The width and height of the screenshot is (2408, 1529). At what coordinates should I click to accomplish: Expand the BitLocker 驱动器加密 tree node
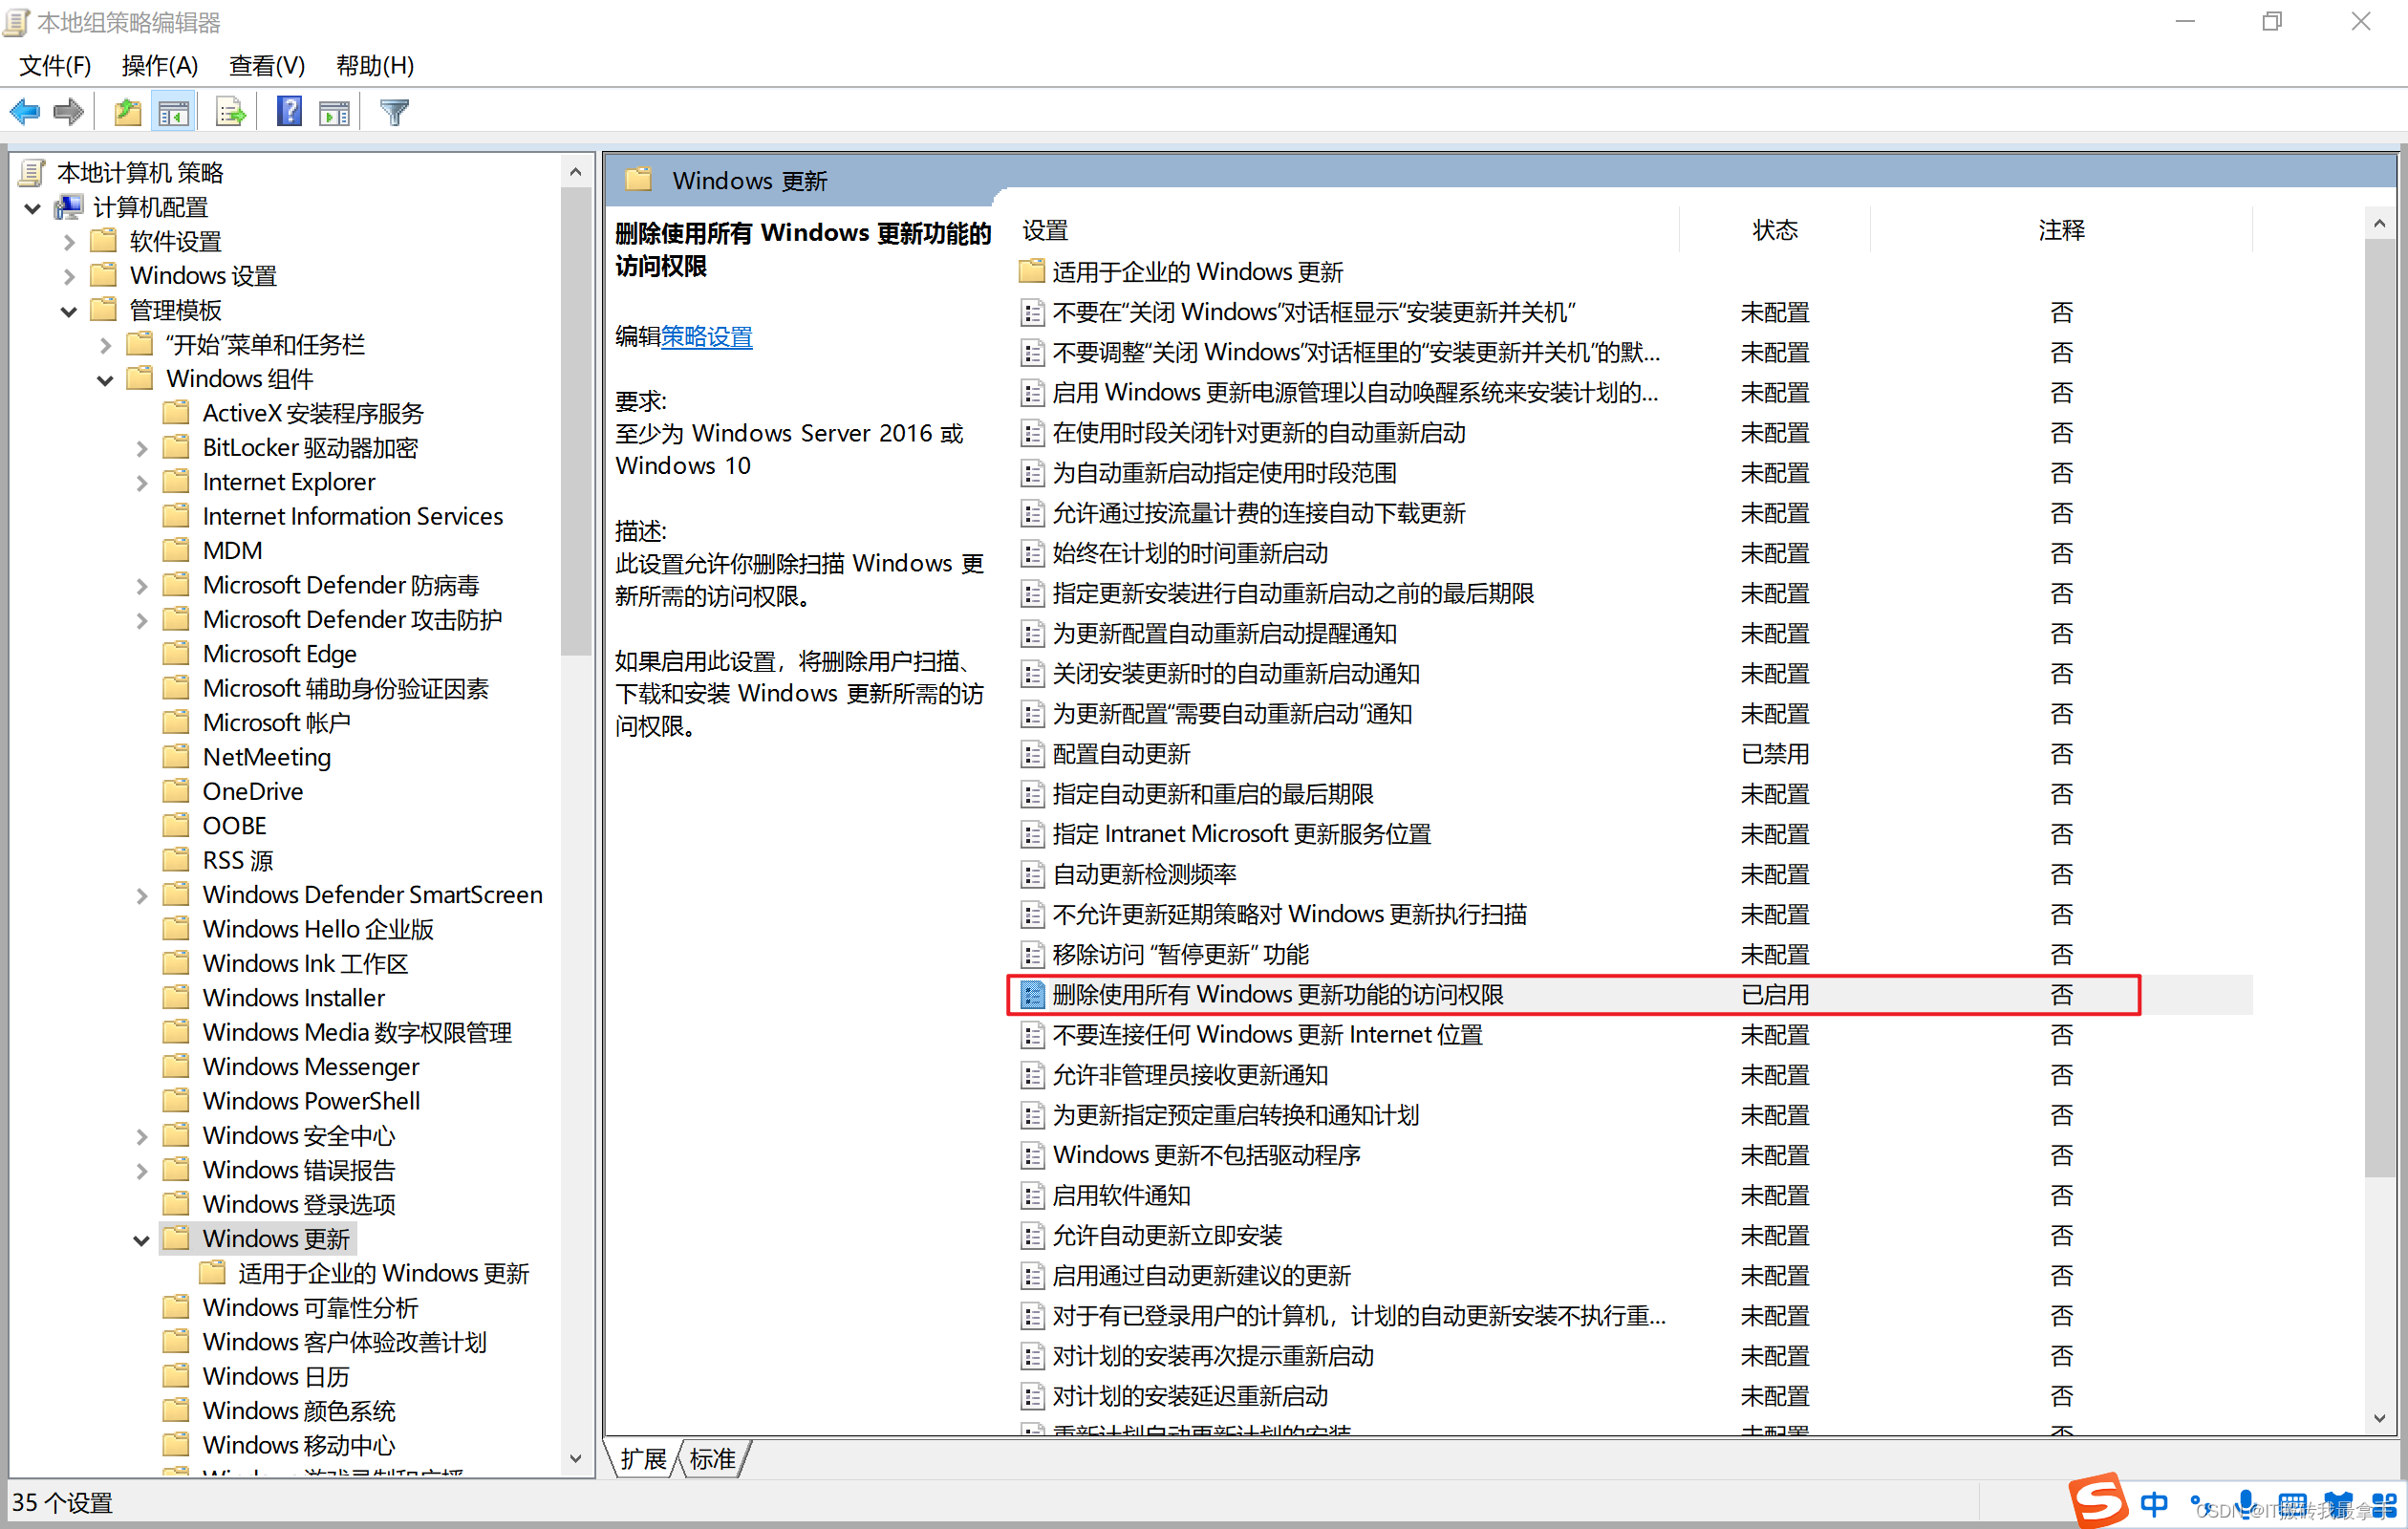[141, 449]
